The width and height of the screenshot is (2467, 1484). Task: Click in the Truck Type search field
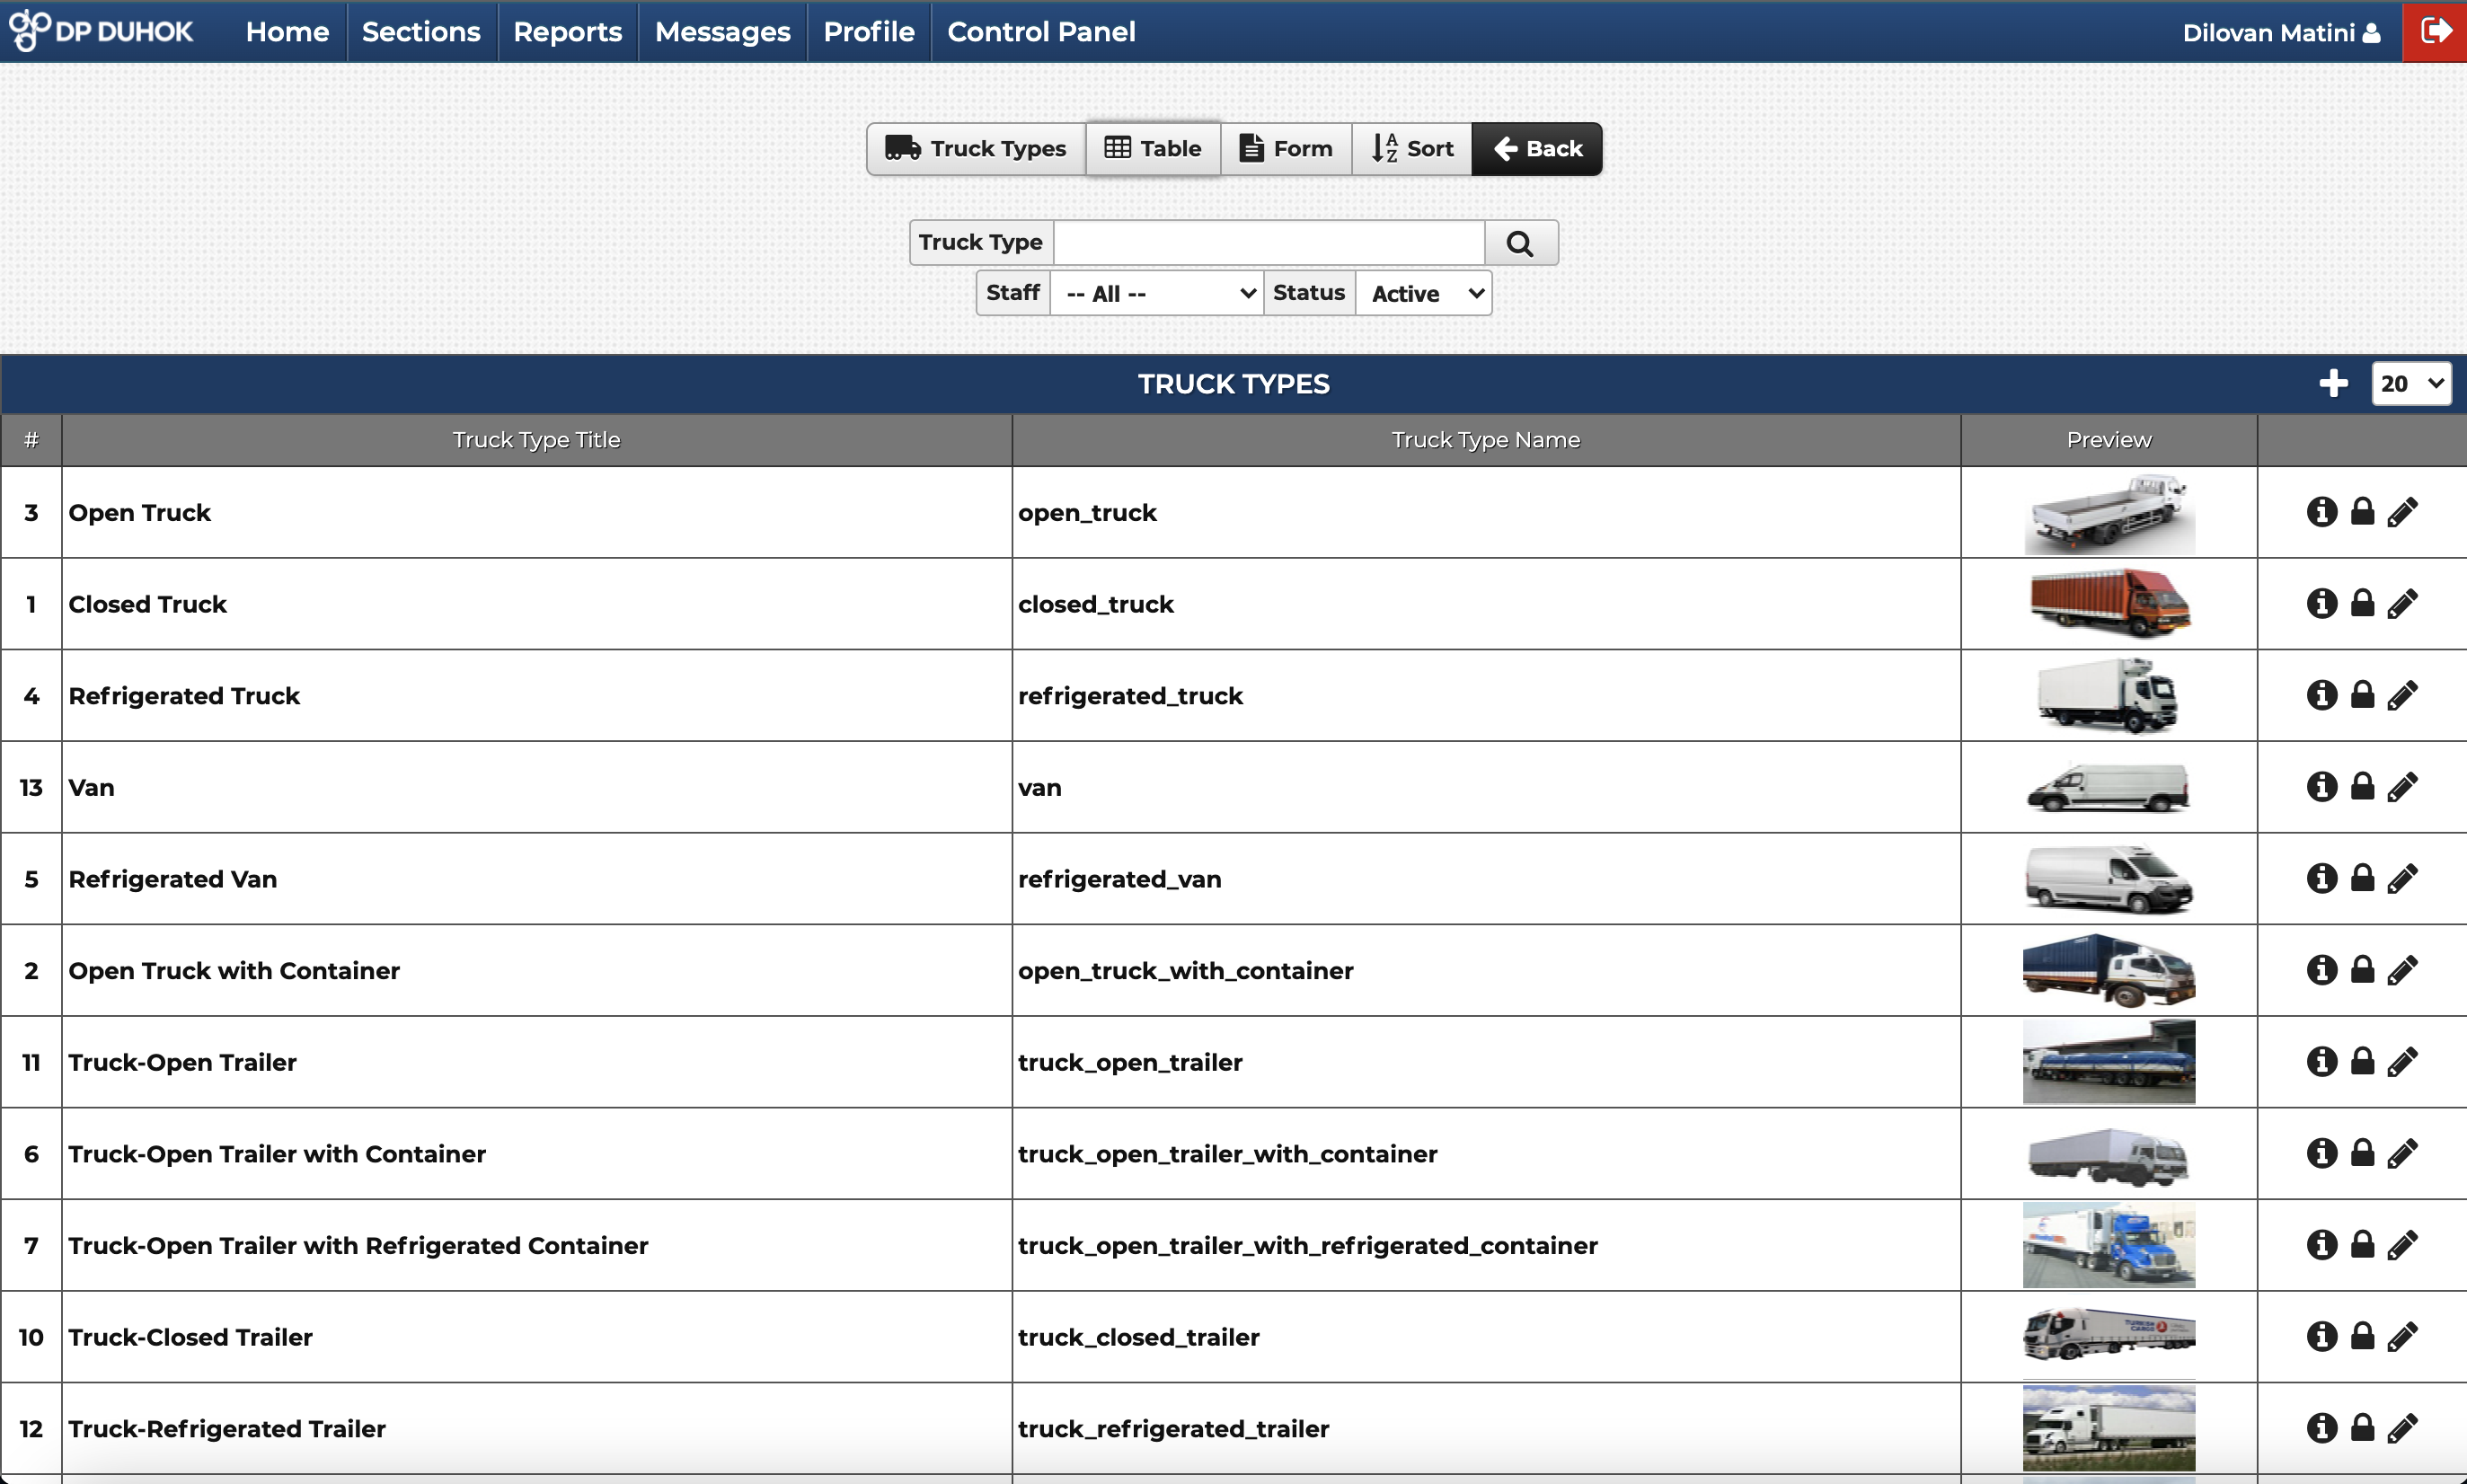1269,243
